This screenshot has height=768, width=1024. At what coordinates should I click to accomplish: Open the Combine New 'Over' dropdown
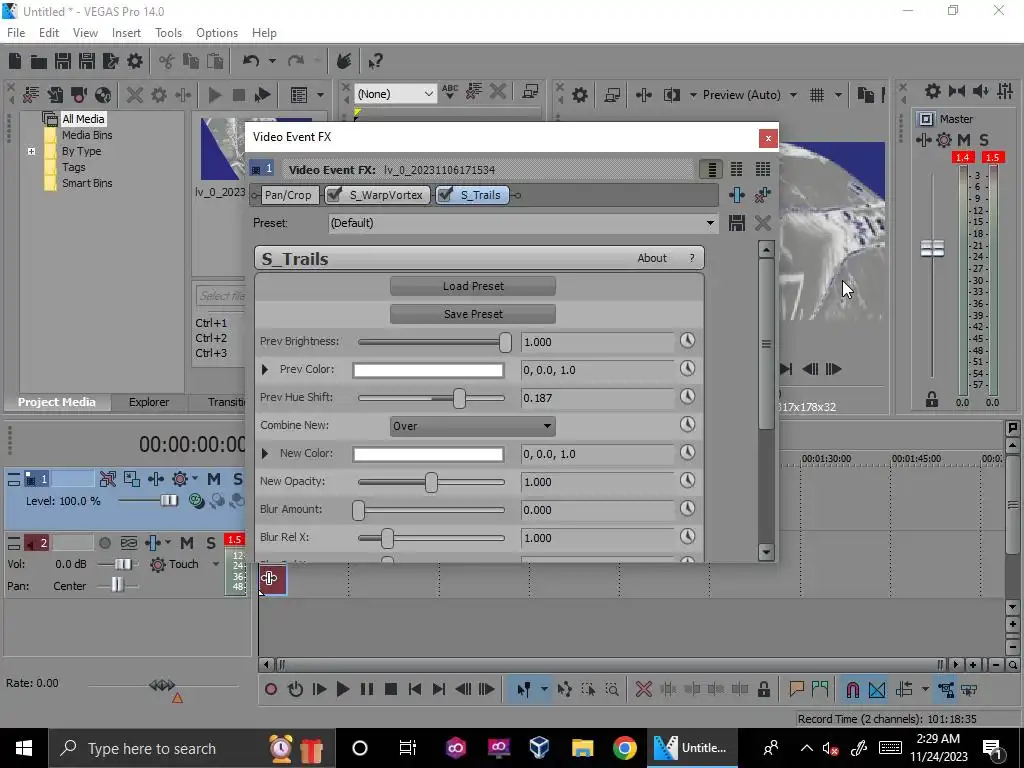click(x=472, y=426)
